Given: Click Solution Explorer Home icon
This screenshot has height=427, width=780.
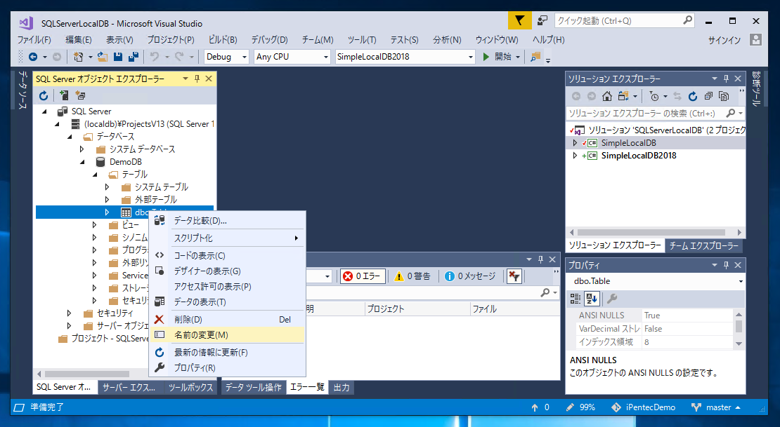Looking at the screenshot, I should pos(607,96).
